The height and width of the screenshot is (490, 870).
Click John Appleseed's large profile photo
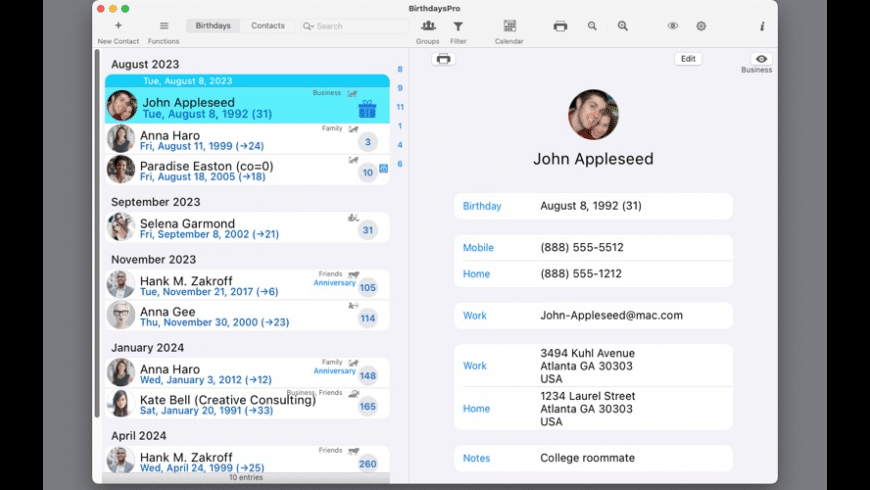[593, 114]
